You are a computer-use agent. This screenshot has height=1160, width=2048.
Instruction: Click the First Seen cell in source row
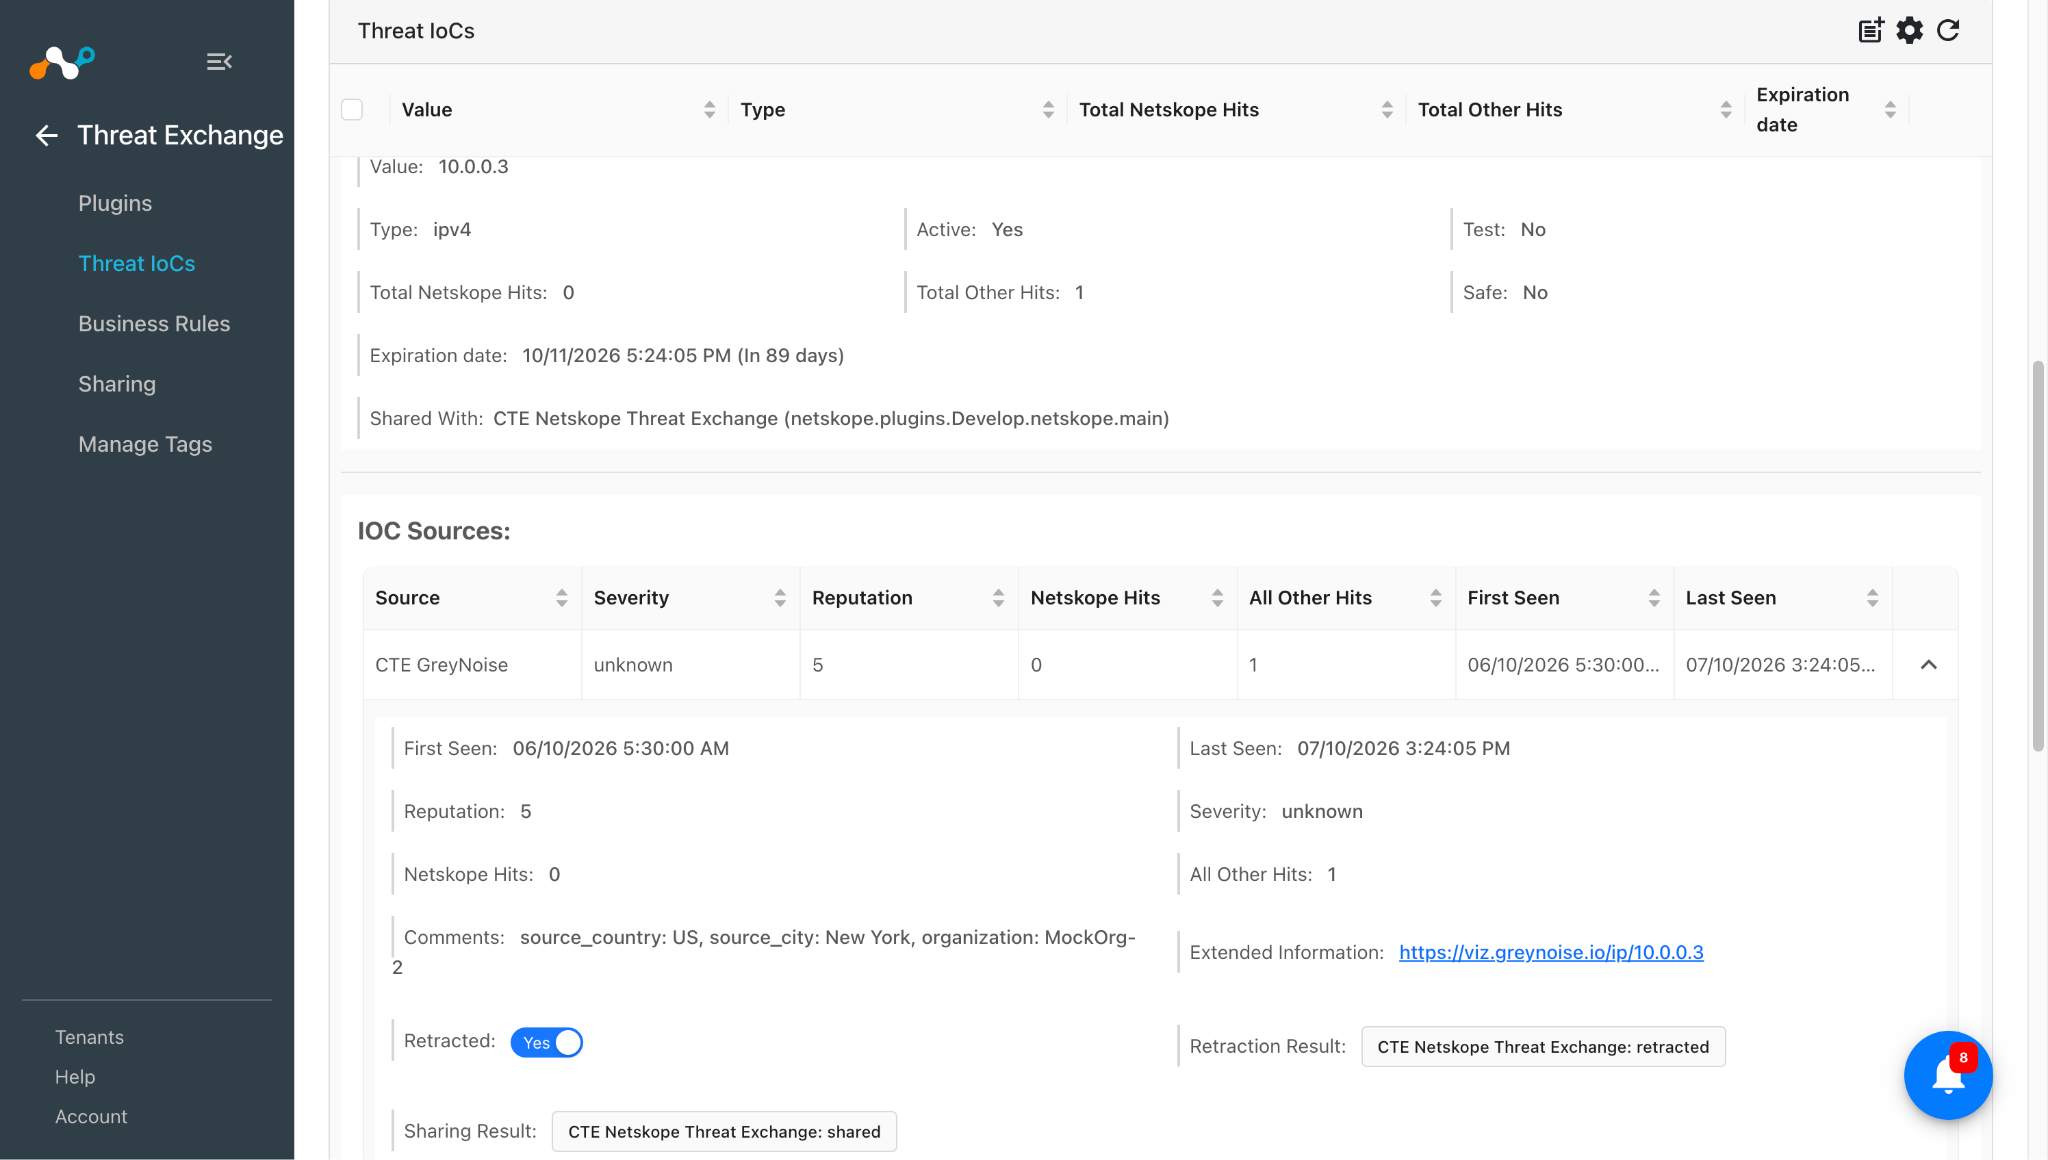pyautogui.click(x=1563, y=665)
